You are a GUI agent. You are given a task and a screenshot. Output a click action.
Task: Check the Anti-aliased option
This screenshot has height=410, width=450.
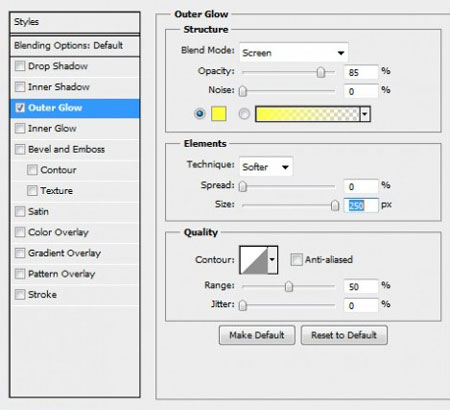(296, 259)
